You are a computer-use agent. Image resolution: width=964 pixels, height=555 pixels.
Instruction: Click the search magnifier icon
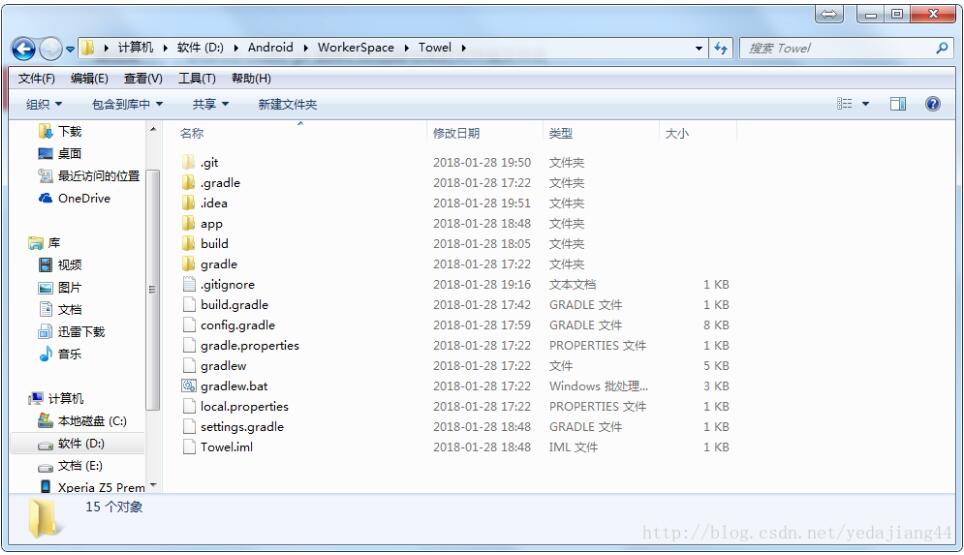[942, 48]
